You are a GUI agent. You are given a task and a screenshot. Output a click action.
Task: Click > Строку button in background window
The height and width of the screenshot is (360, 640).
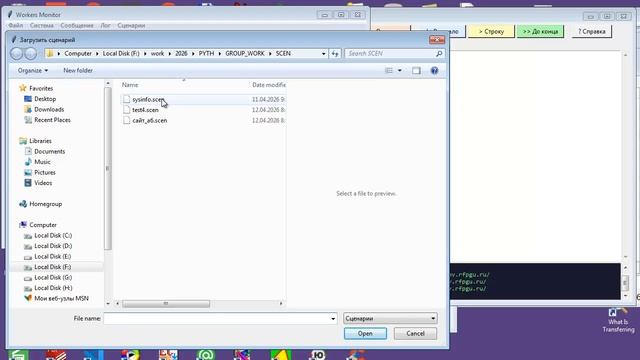coord(491,31)
